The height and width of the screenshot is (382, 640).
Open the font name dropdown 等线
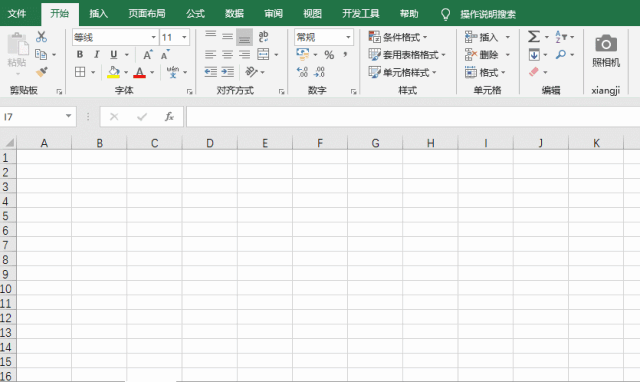[154, 37]
